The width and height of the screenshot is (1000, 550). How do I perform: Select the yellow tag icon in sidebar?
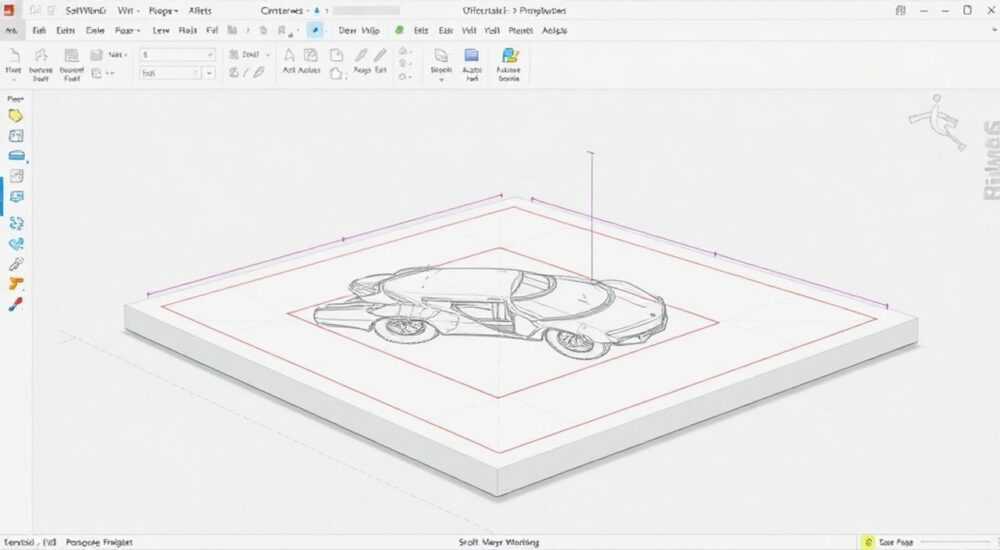tap(15, 116)
